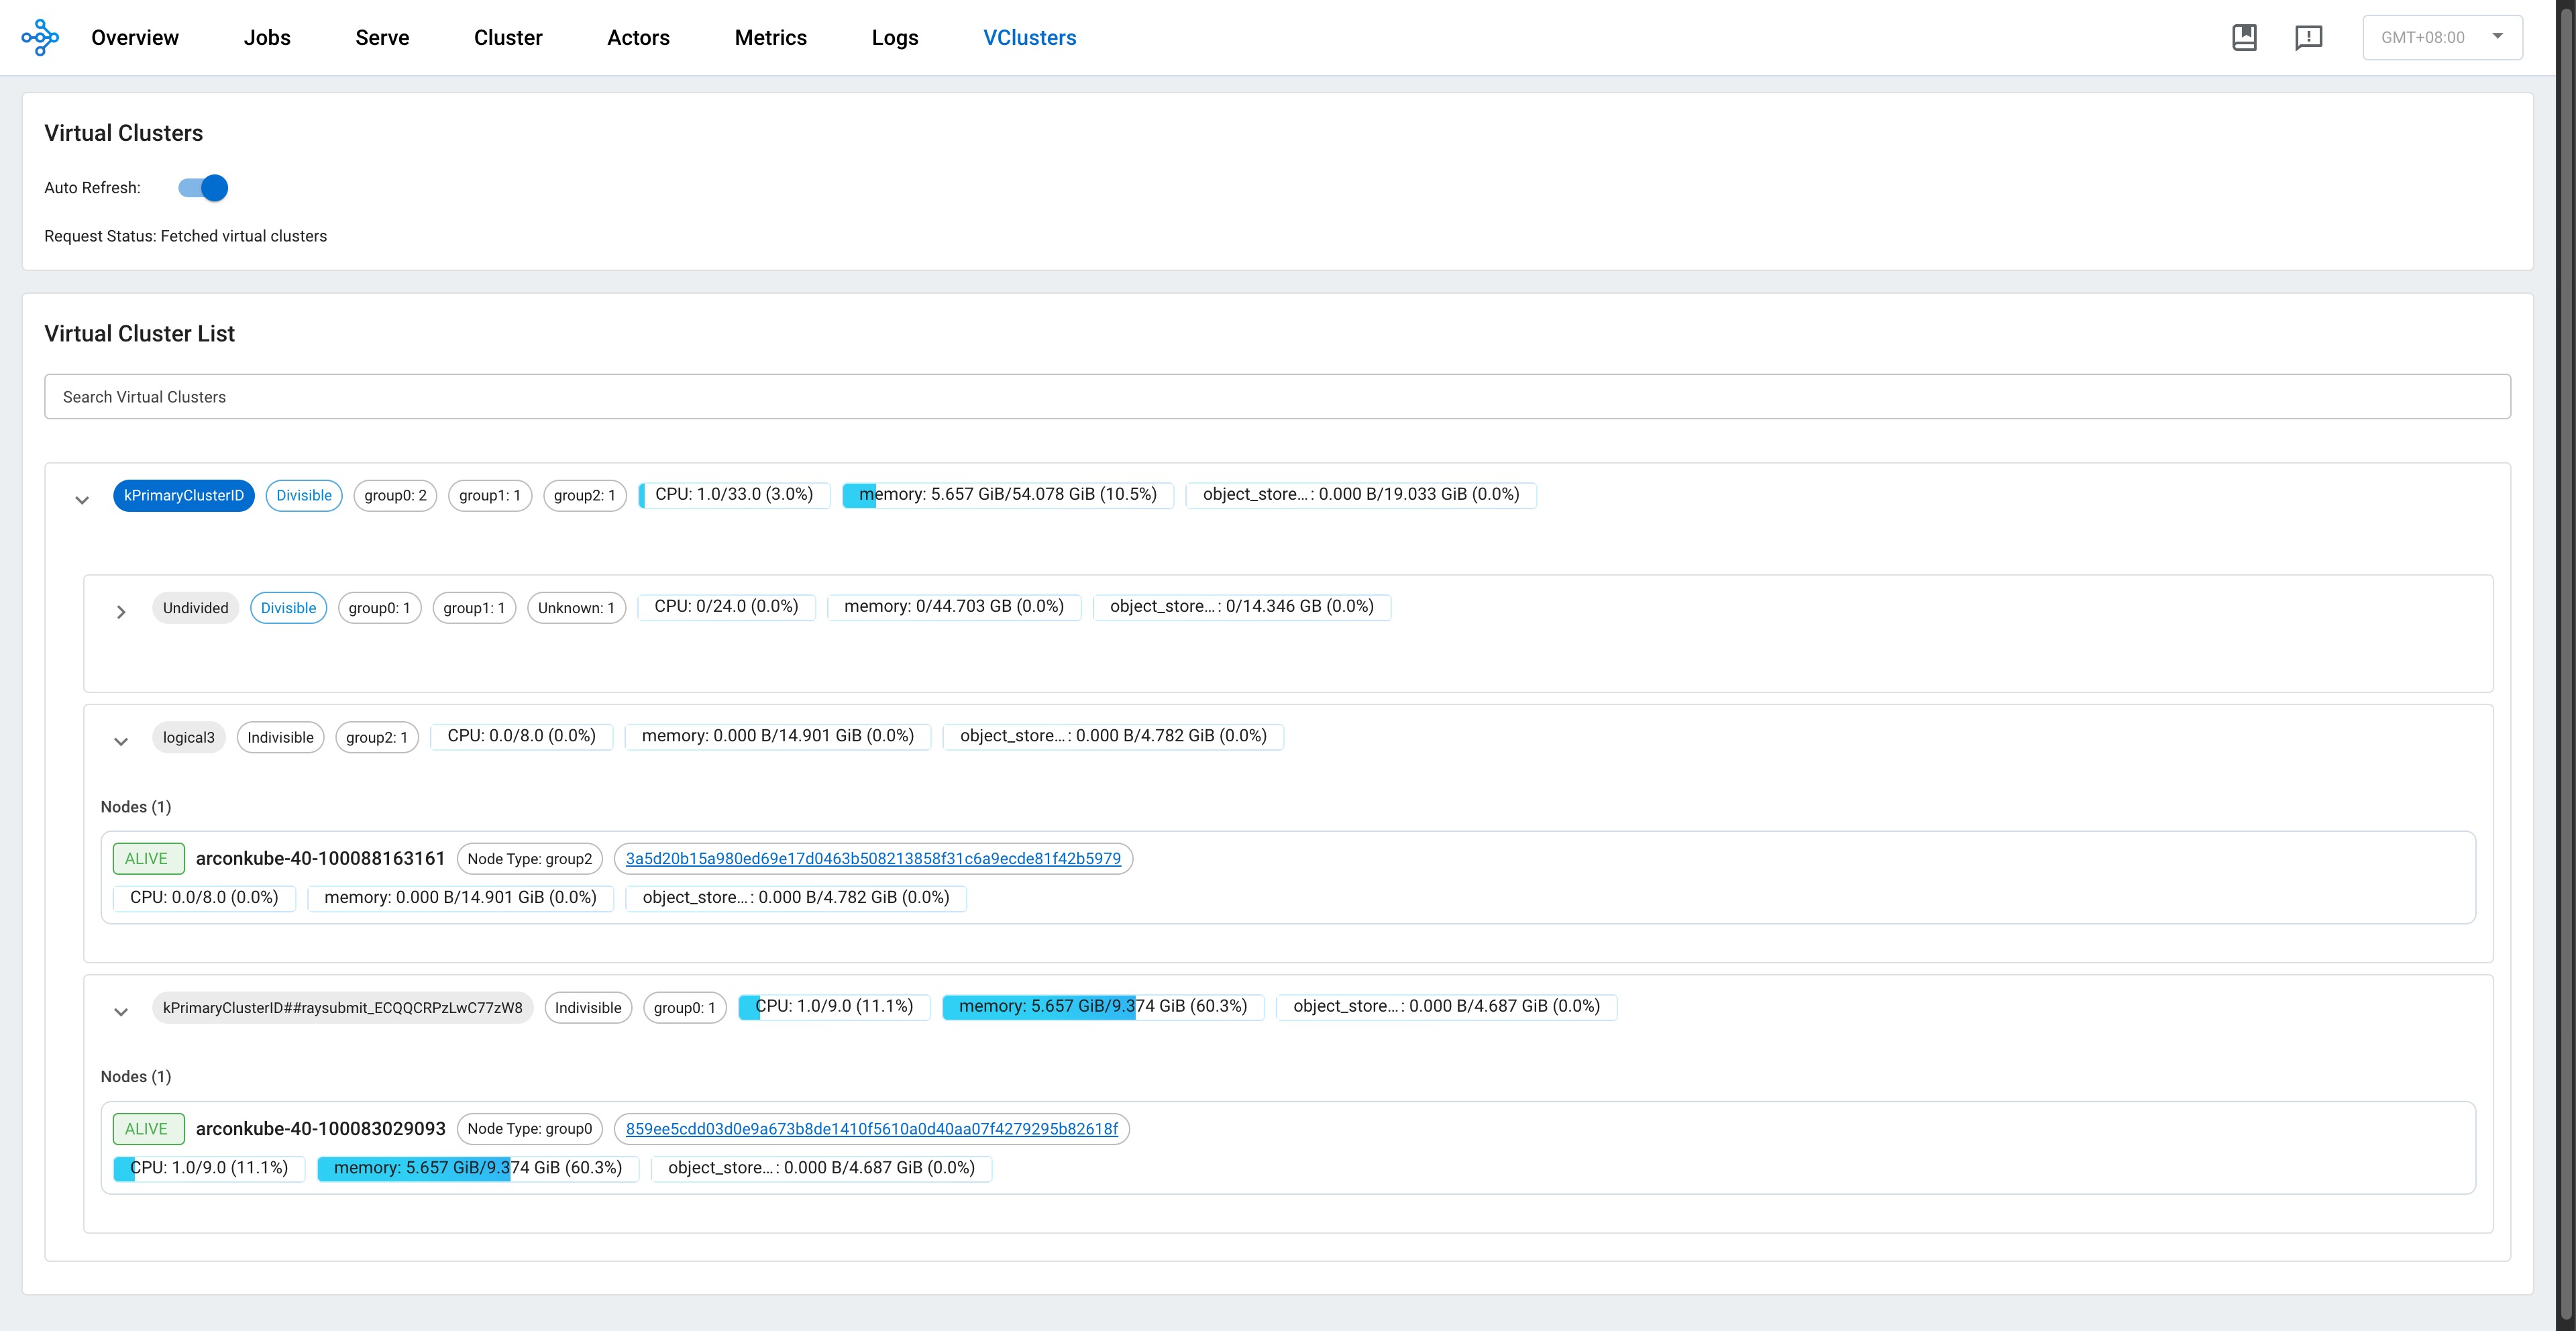This screenshot has height=1331, width=2576.
Task: Click object_store 0/14.346 GB bar
Action: point(1242,607)
